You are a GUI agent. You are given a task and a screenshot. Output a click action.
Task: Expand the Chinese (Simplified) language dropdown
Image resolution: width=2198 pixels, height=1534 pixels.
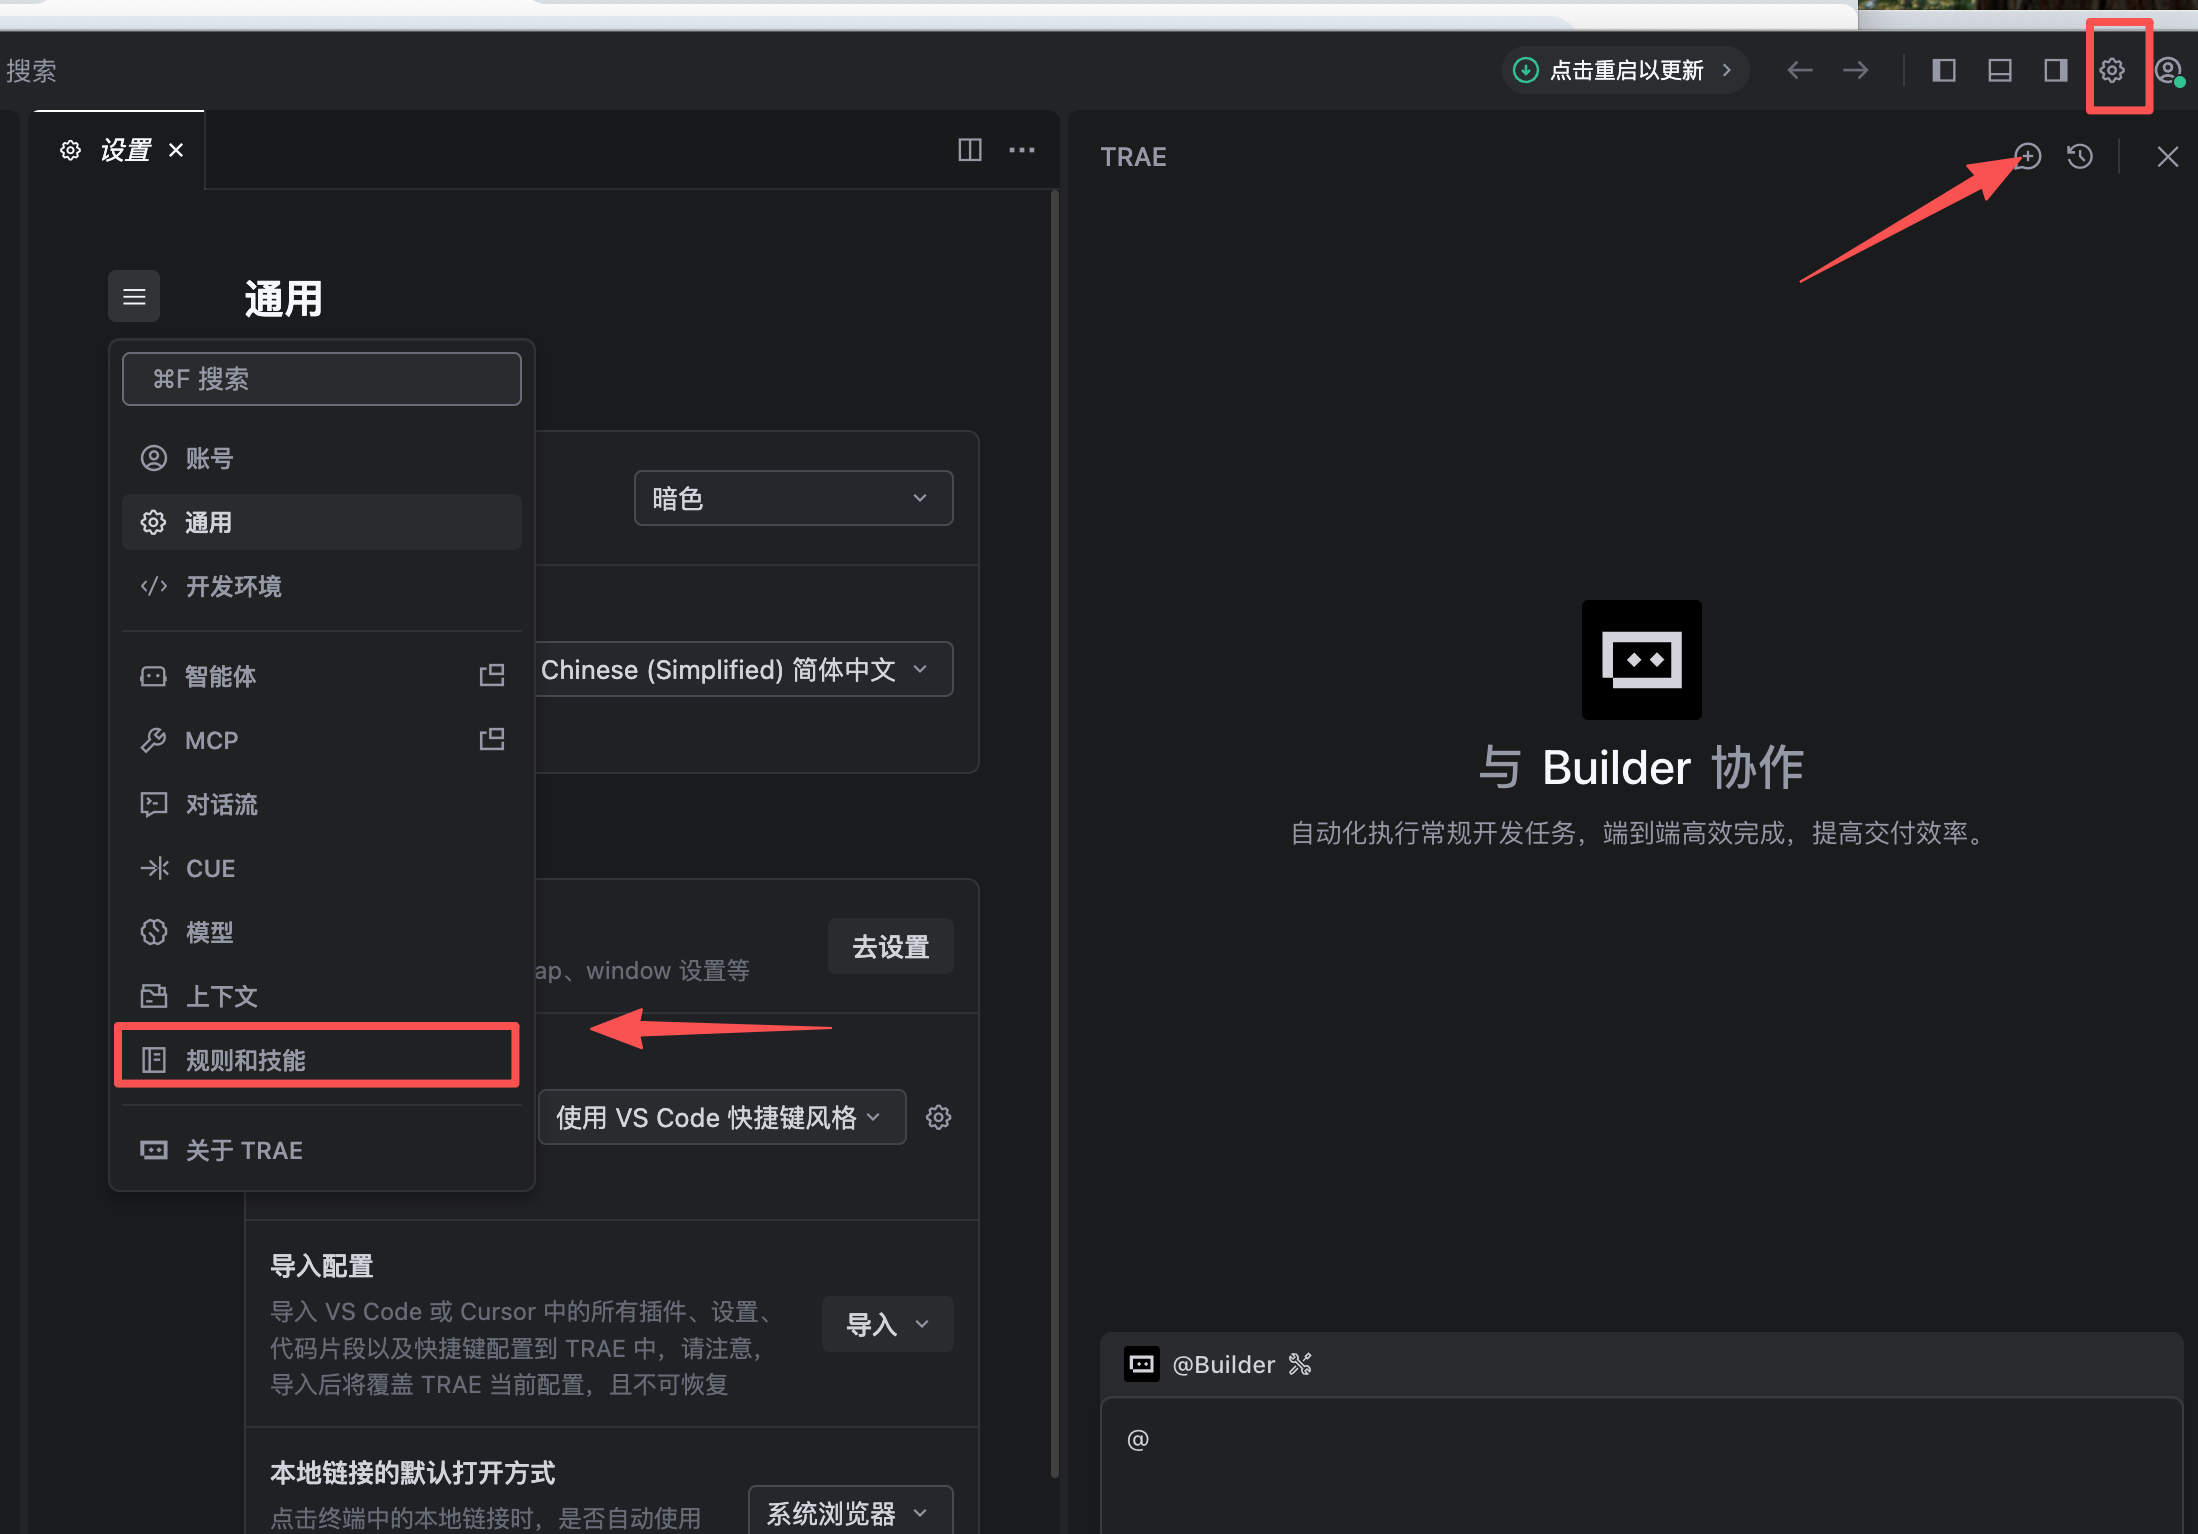[x=745, y=669]
